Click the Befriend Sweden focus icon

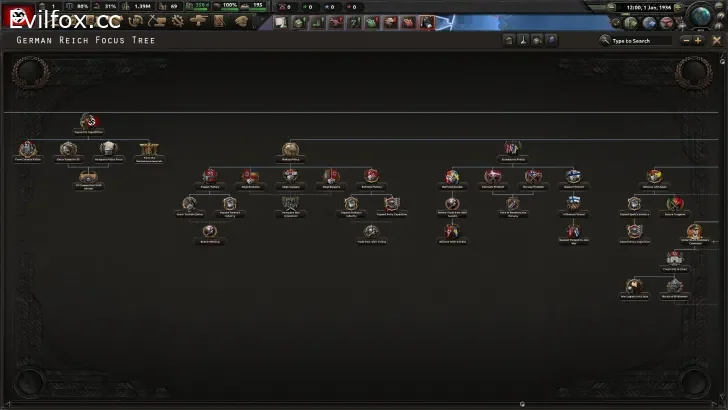(x=452, y=178)
